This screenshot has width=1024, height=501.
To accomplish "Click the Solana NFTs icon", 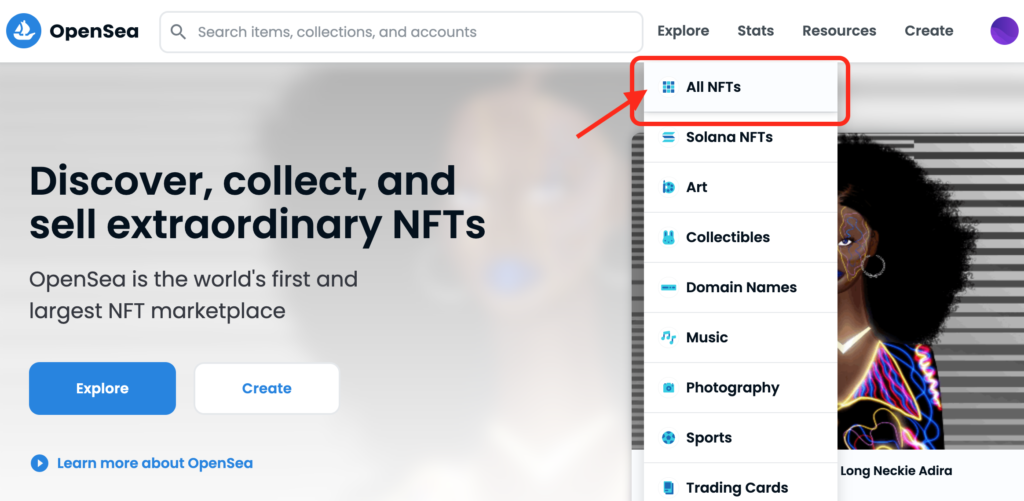I will tap(668, 137).
